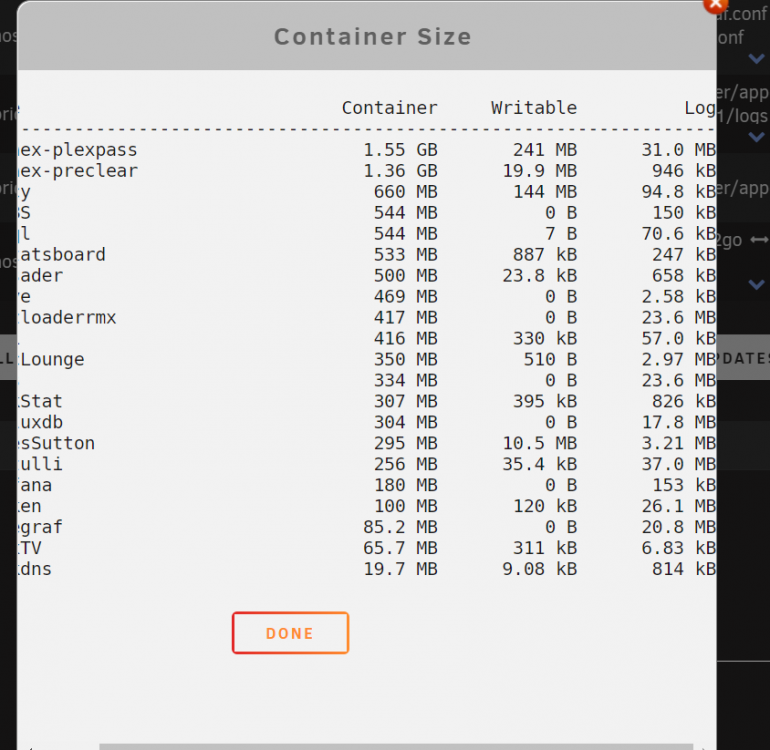This screenshot has width=770, height=750.
Task: Click the '887 kB' writable value
Action: [x=545, y=254]
